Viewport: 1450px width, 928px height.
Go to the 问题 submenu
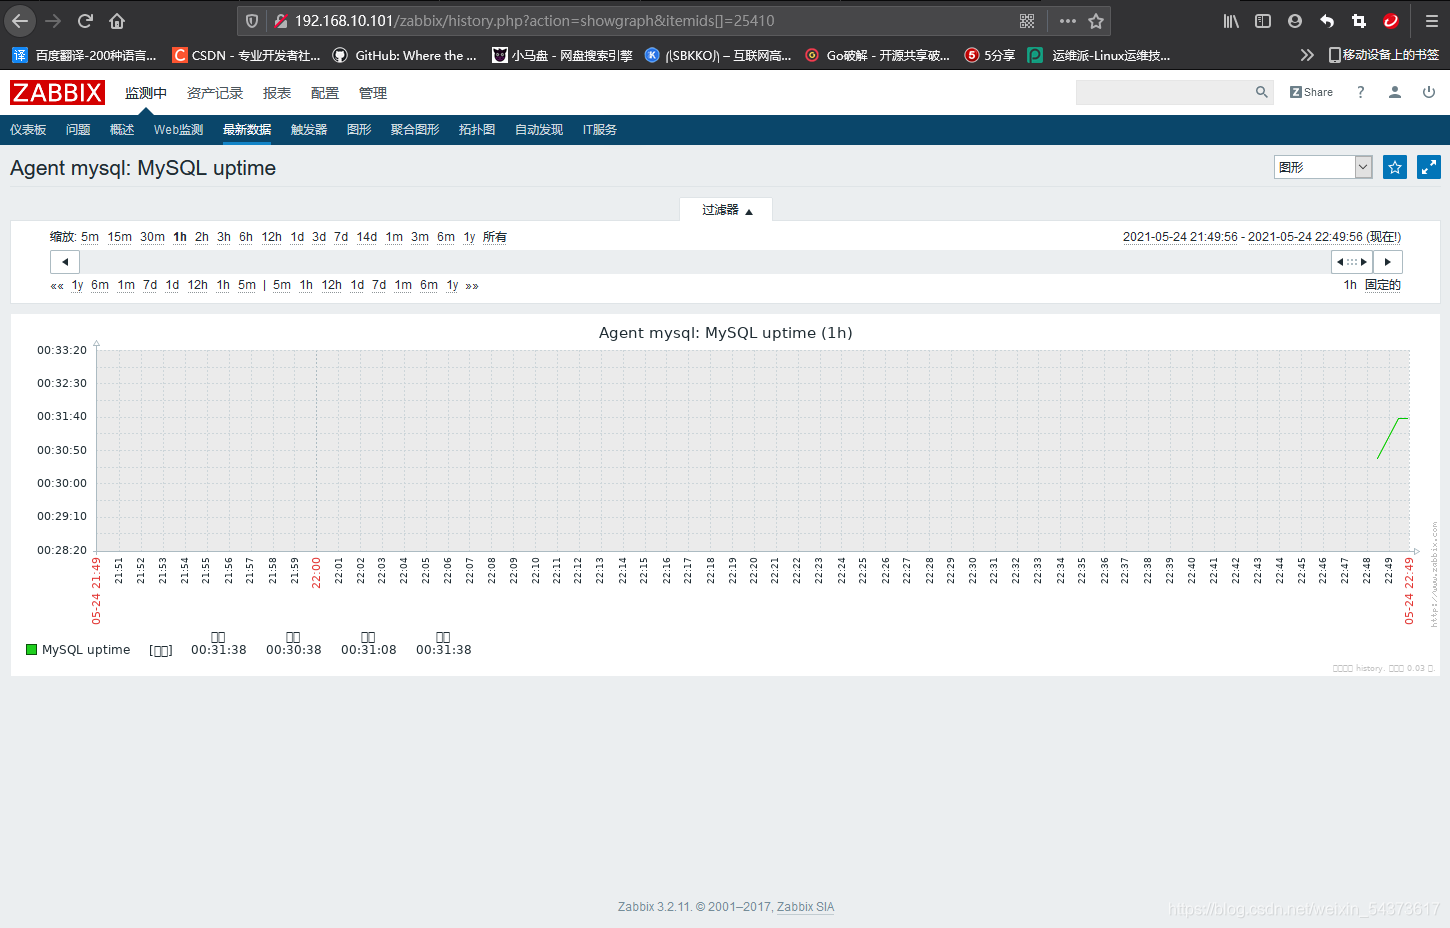[78, 130]
